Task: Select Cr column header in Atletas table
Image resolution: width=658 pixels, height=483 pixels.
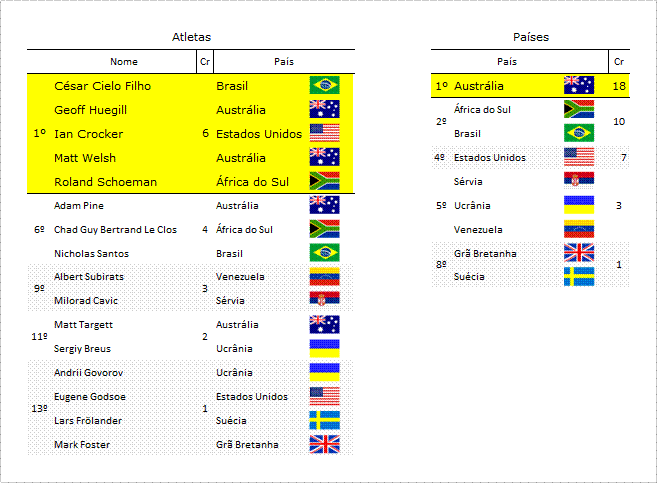Action: [205, 62]
